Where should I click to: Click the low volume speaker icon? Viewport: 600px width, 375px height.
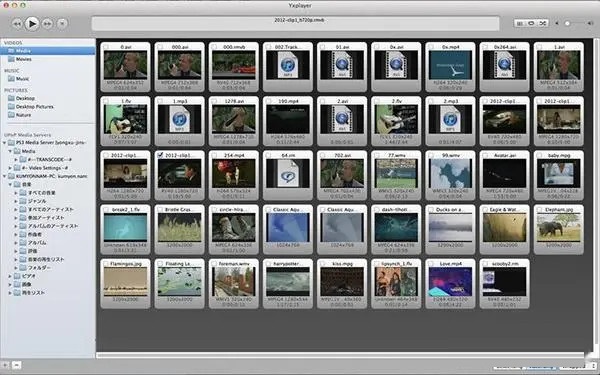pos(557,23)
